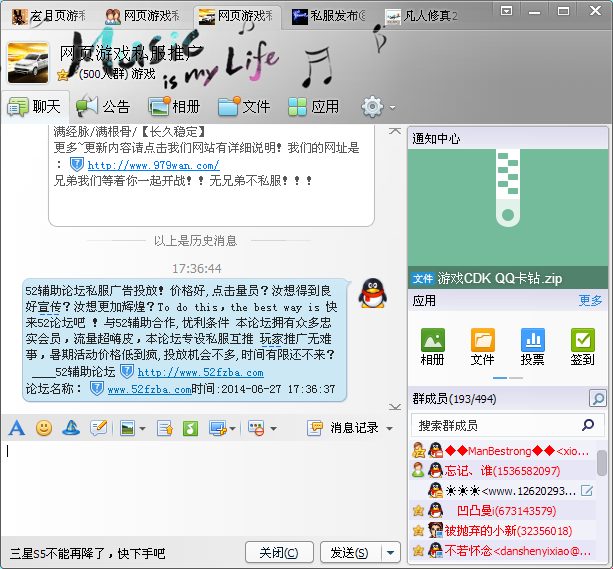Switch to the 玄月页游 chat tab
This screenshot has width=613, height=569.
tap(49, 16)
